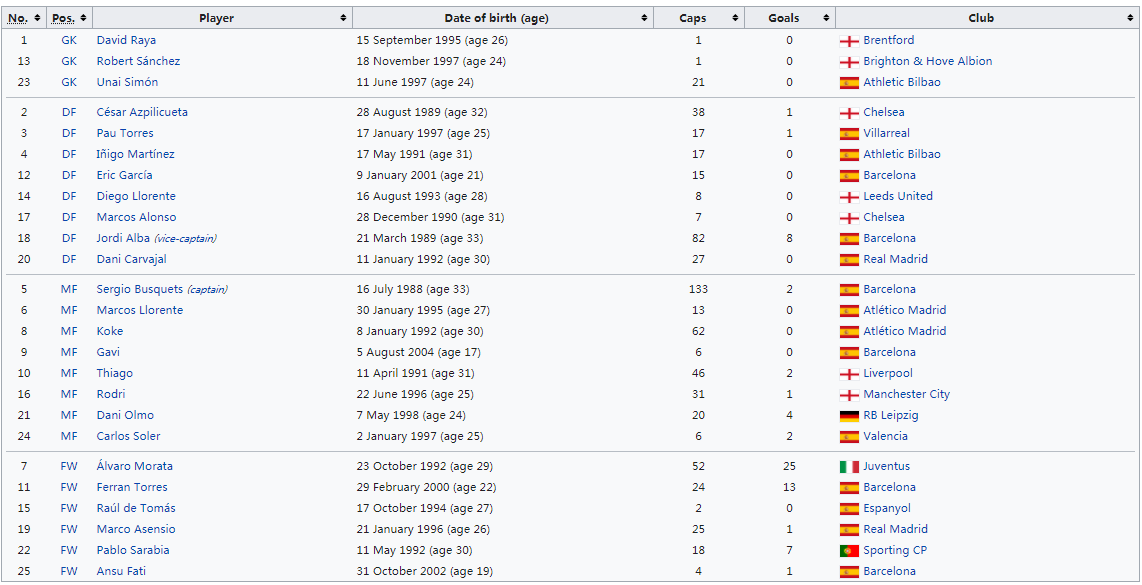The height and width of the screenshot is (585, 1142).
Task: Click the England flag next to Liverpool
Action: pos(849,374)
